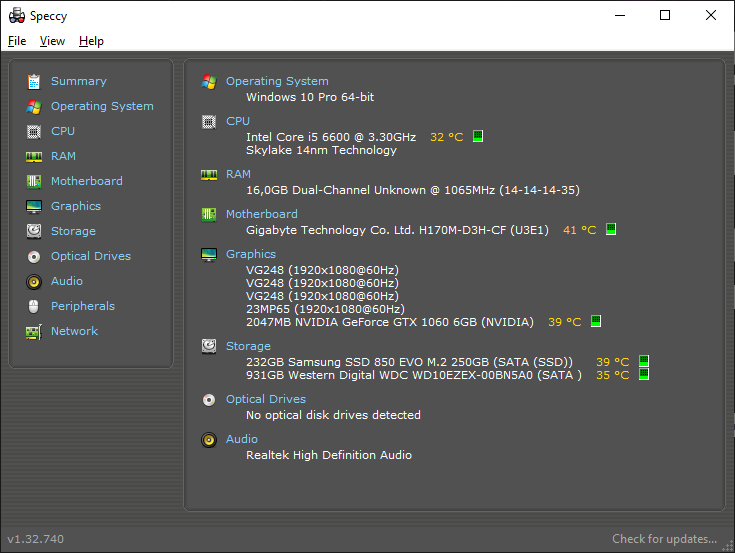This screenshot has width=735, height=553.
Task: Click the Storage hard drive icon in sidebar
Action: [x=34, y=231]
